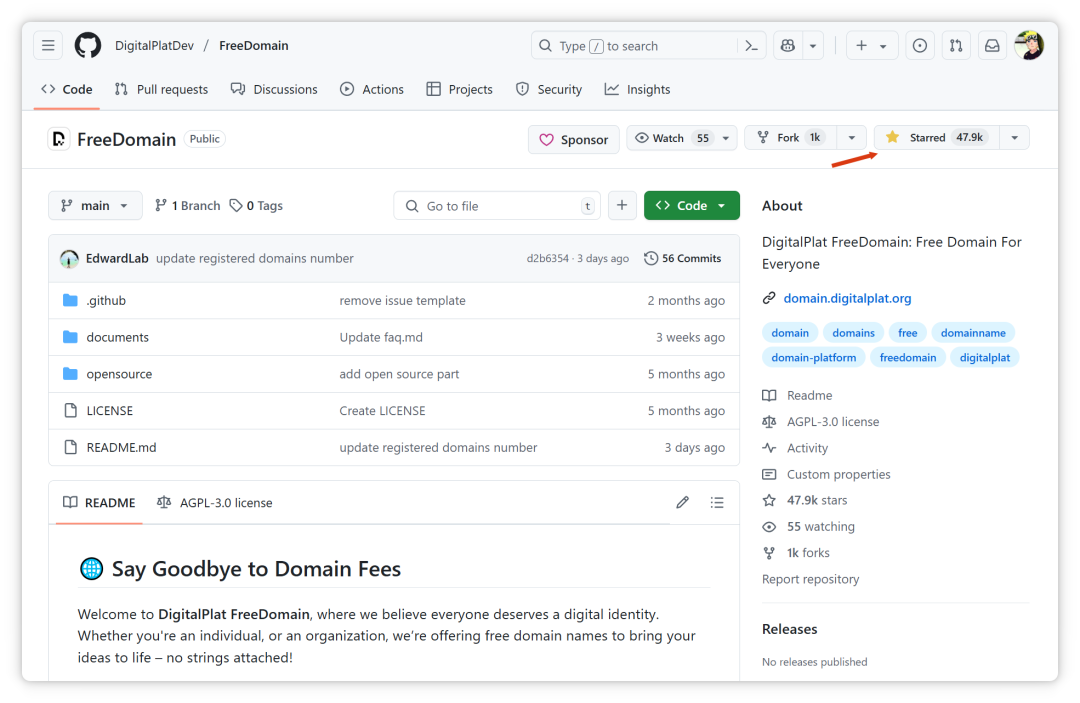Edit README with the pencil icon

(x=683, y=503)
